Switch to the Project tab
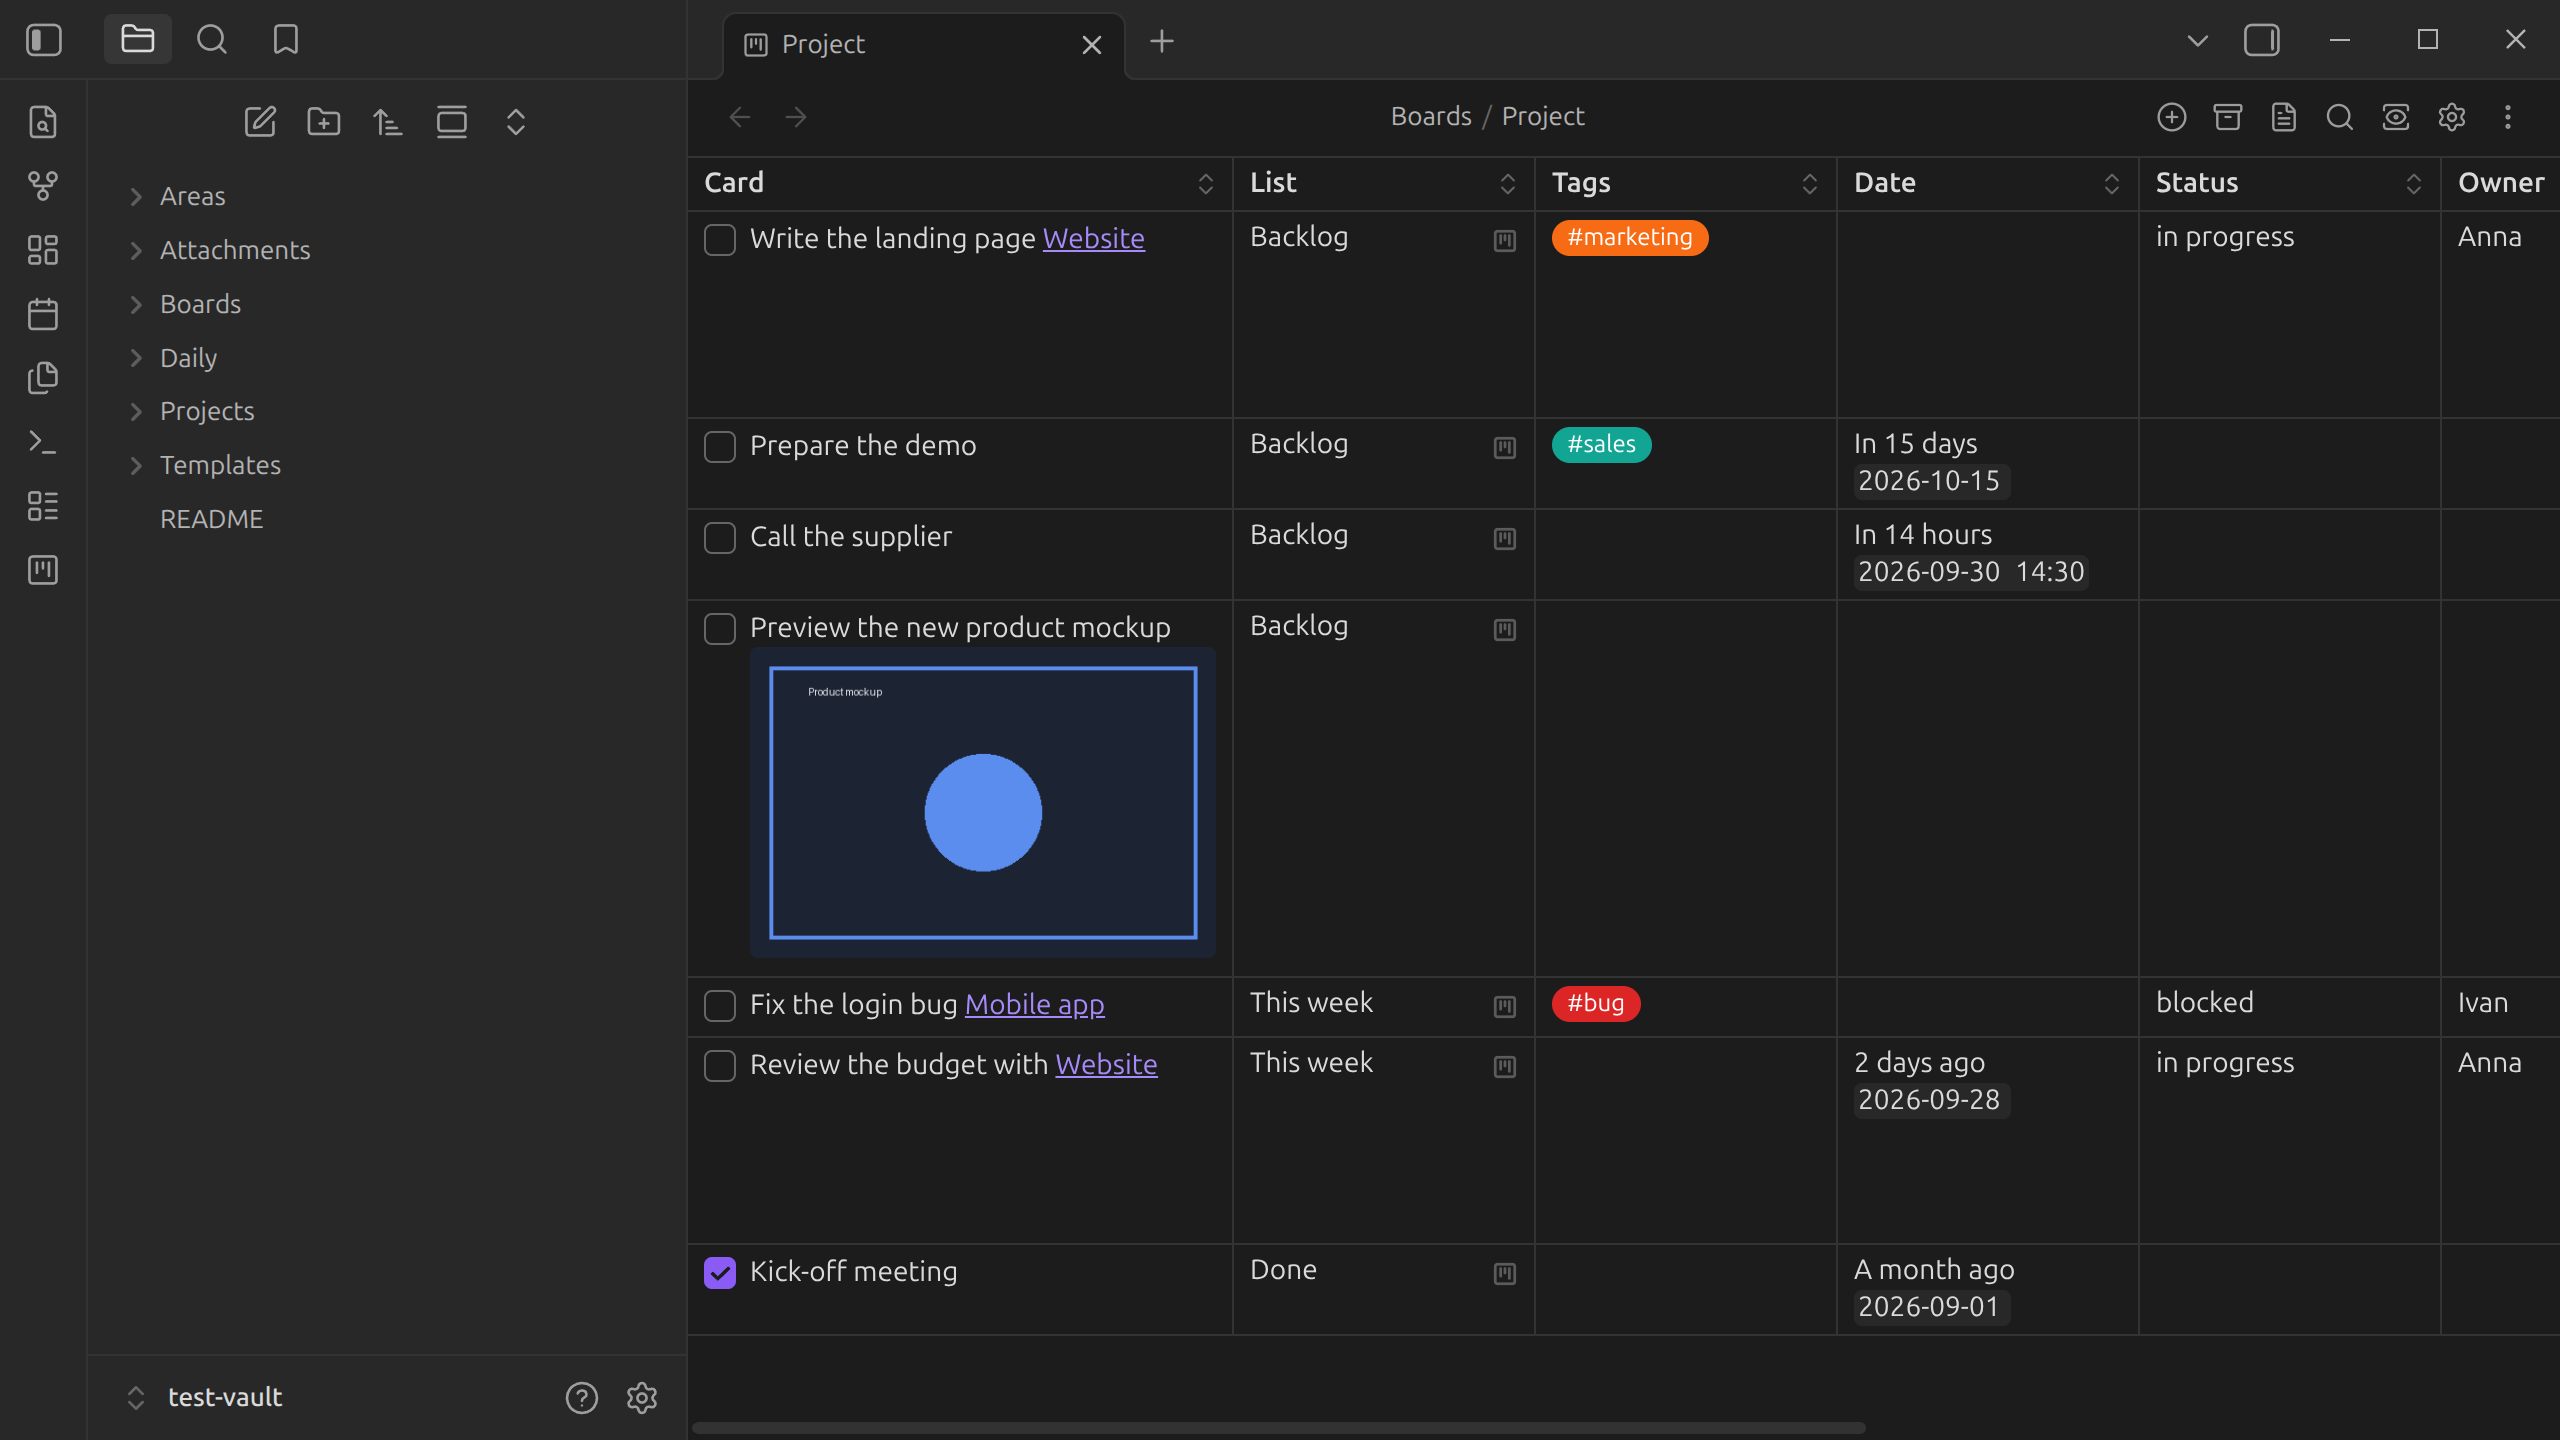Screen dimensions: 2560x1440 [924, 45]
